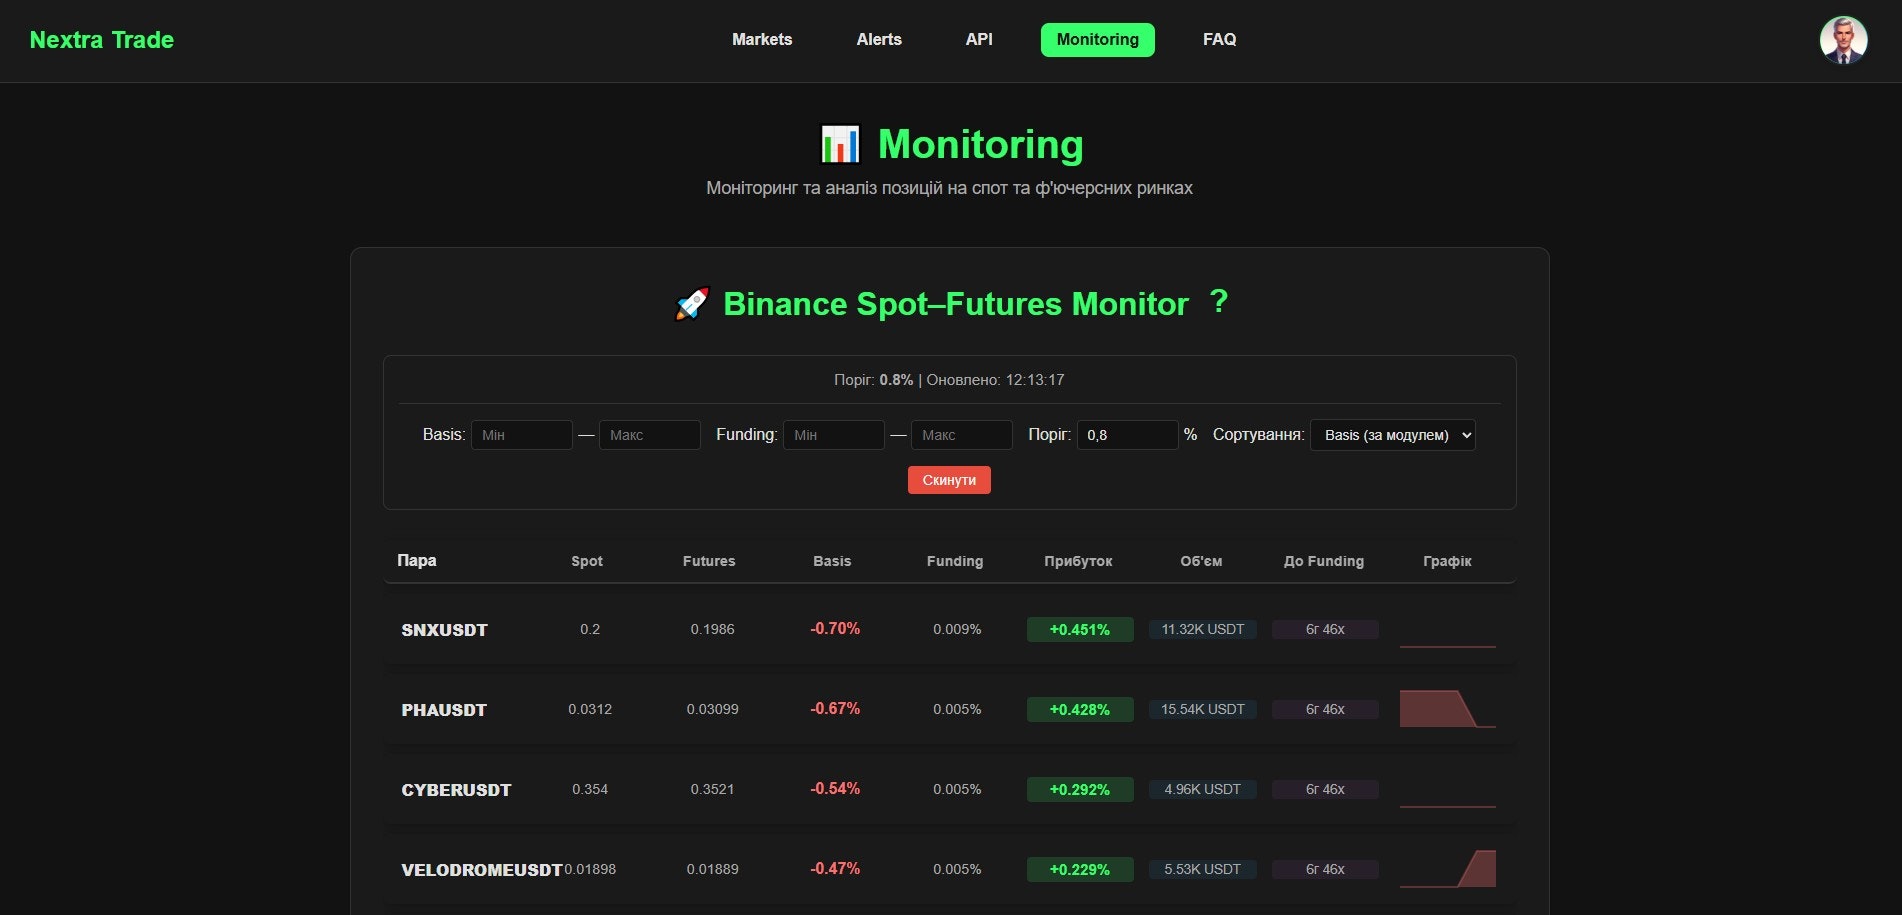
Task: Click the +0.229% profit badge
Action: 1080,869
